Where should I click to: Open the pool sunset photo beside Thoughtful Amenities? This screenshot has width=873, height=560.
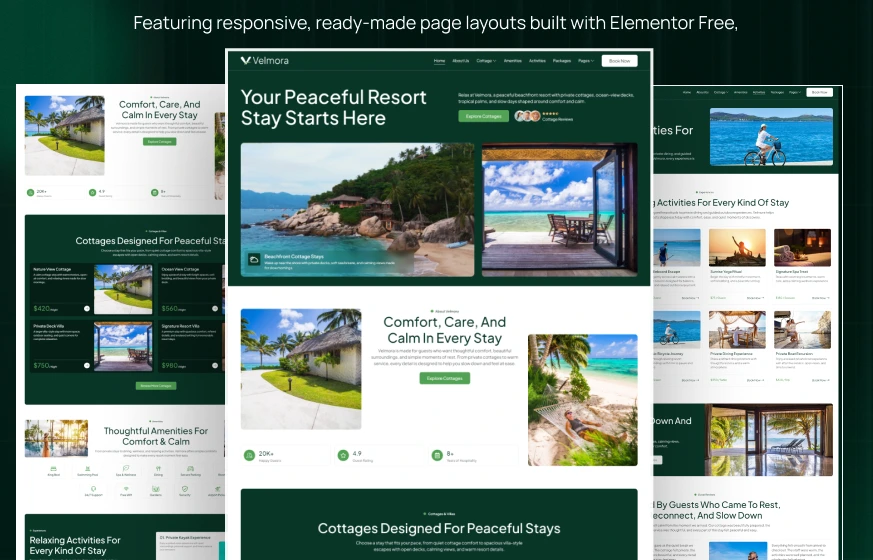(x=56, y=438)
